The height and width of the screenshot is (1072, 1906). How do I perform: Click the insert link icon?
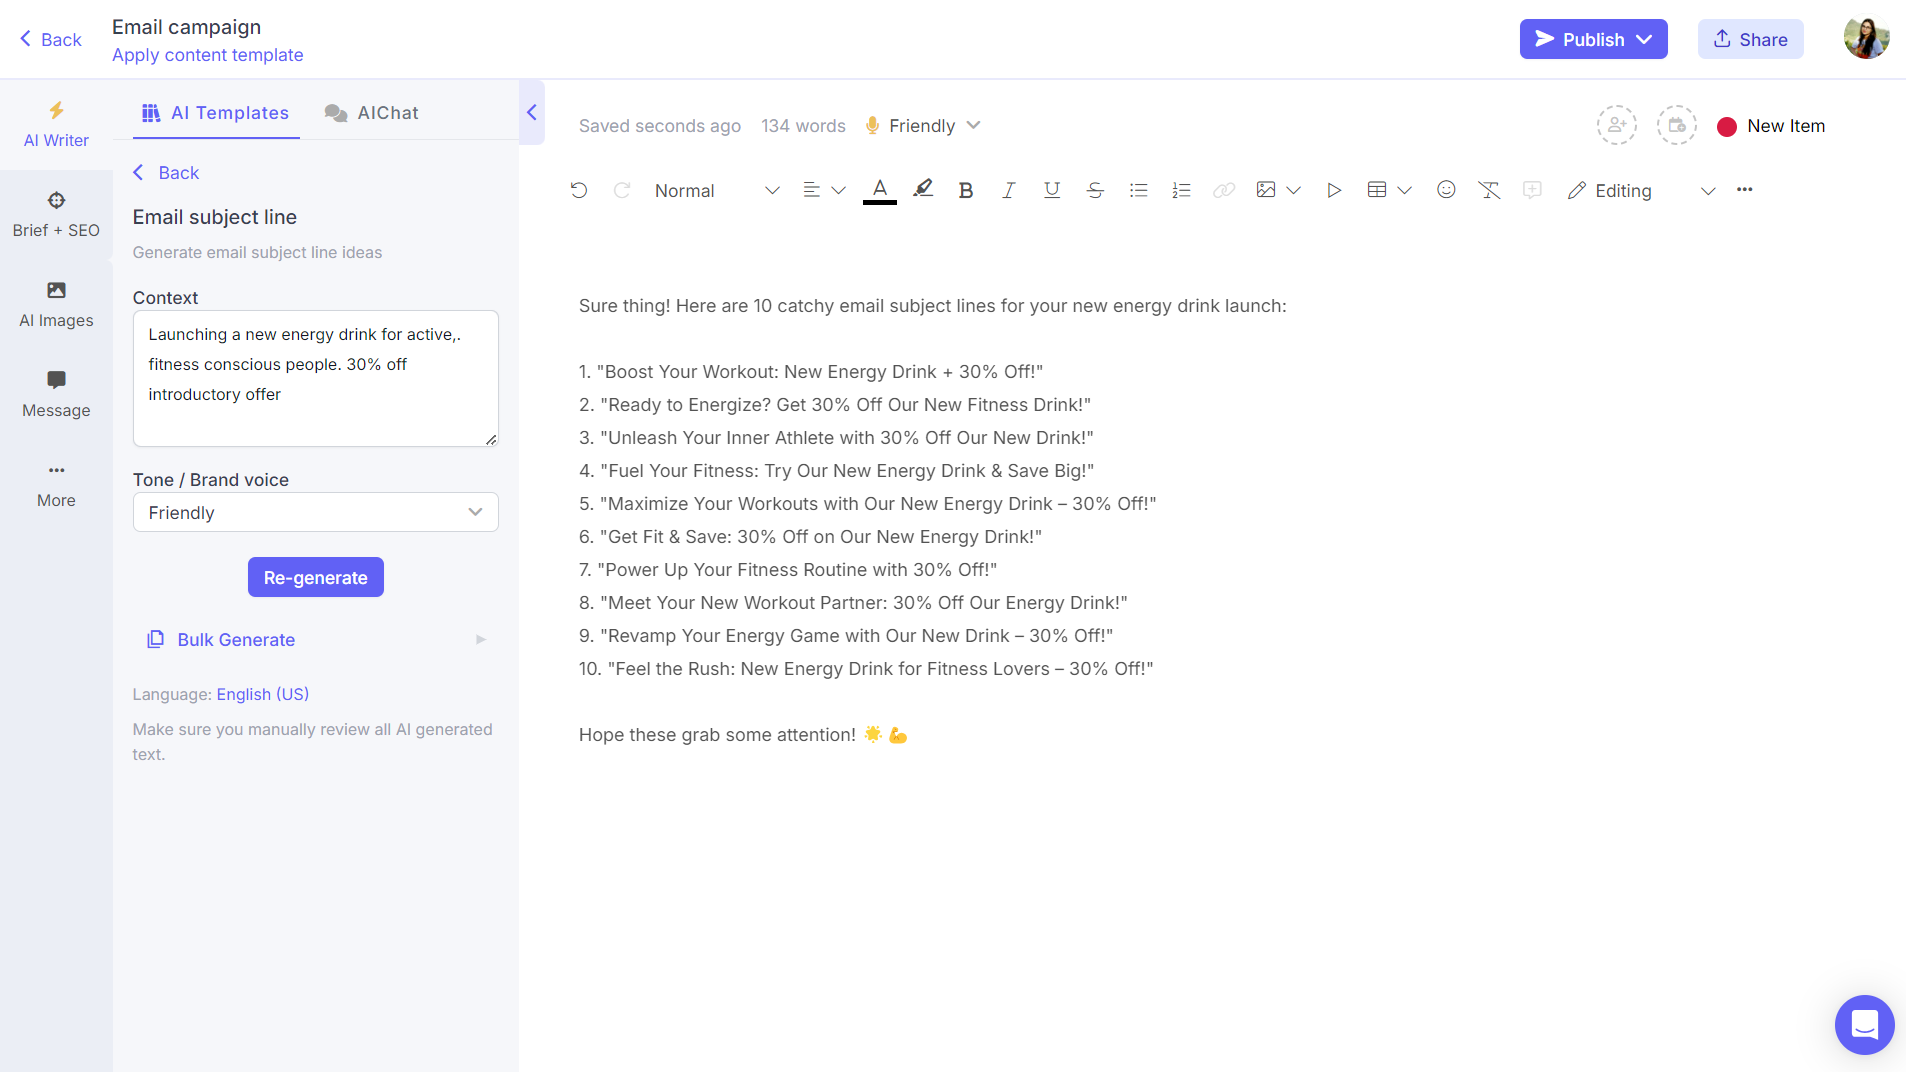tap(1224, 190)
